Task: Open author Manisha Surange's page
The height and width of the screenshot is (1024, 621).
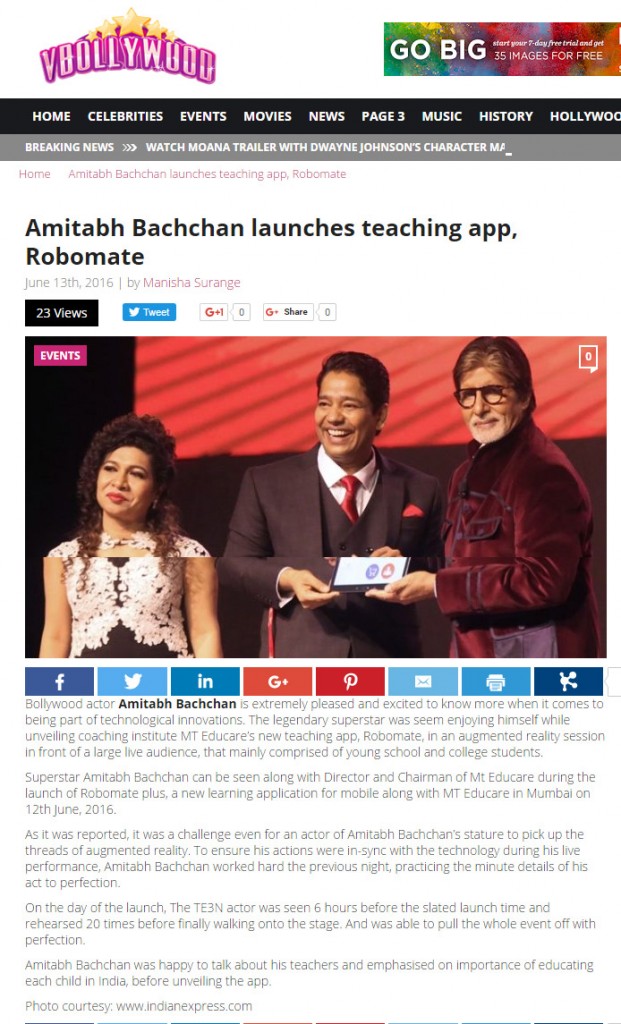Action: click(x=191, y=283)
